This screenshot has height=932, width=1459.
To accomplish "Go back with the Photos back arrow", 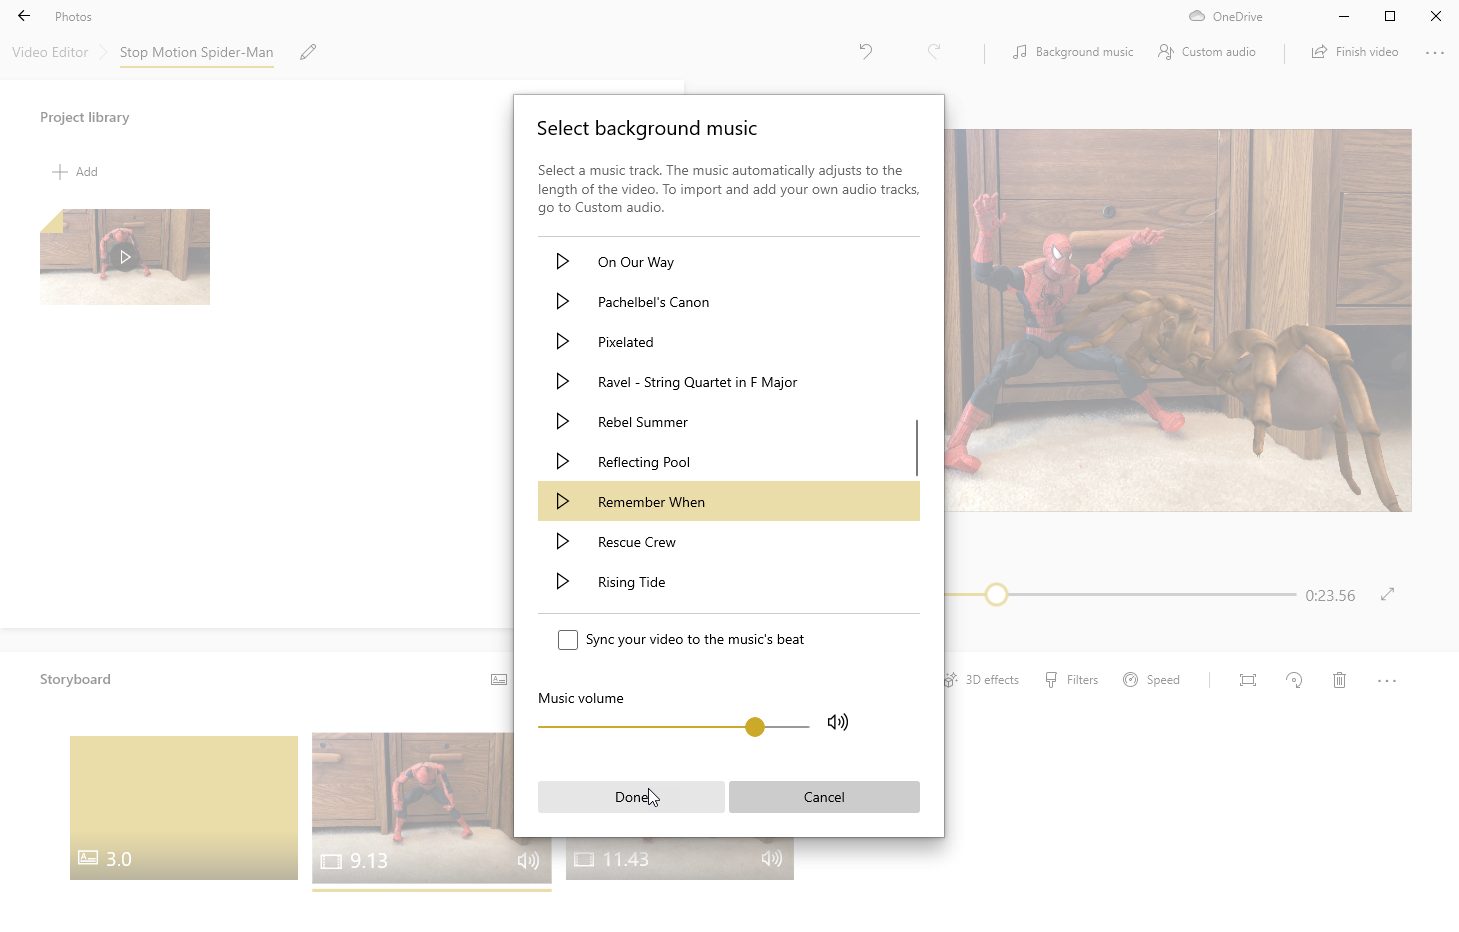I will click(24, 16).
